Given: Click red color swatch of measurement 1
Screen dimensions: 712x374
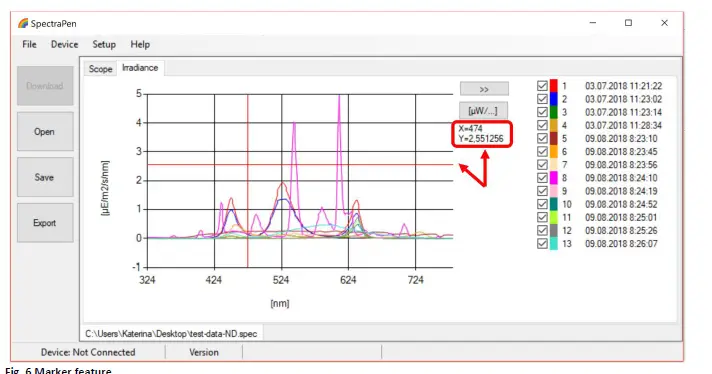Looking at the screenshot, I should (x=554, y=86).
